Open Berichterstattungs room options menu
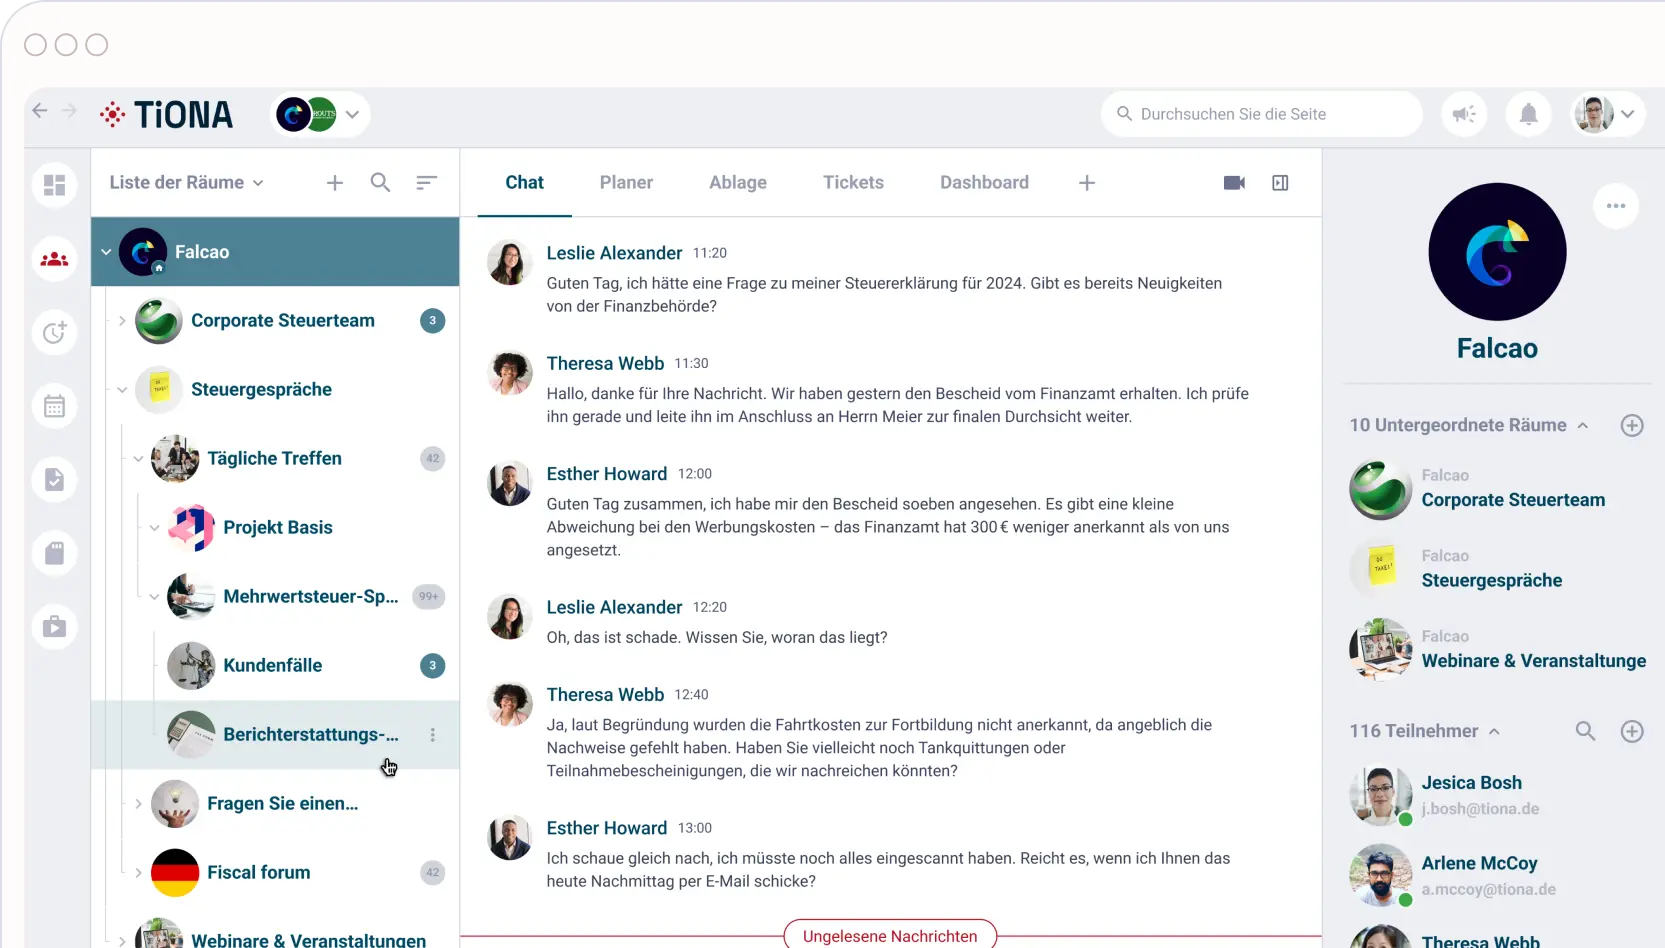This screenshot has height=948, width=1665. (433, 735)
